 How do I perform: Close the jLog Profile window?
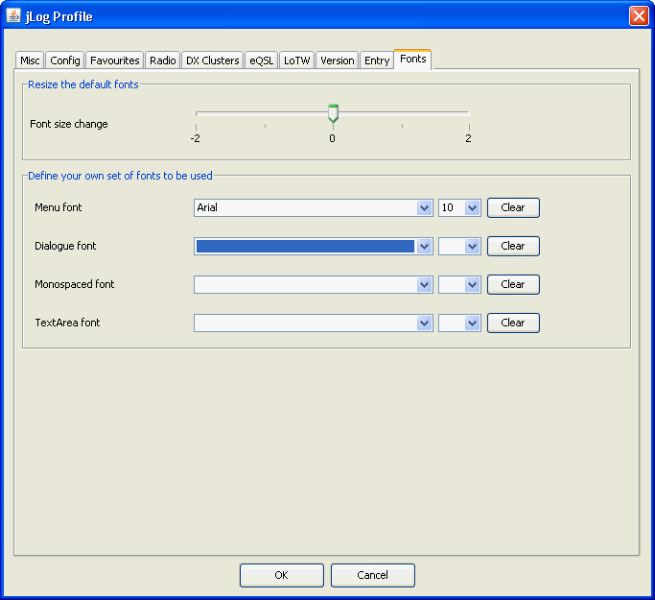(638, 16)
